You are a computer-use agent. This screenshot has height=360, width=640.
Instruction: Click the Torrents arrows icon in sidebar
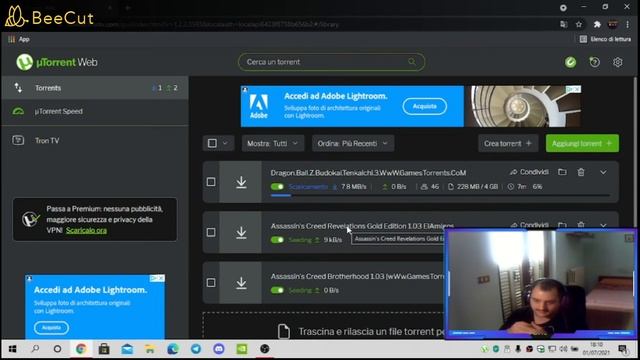tap(18, 87)
